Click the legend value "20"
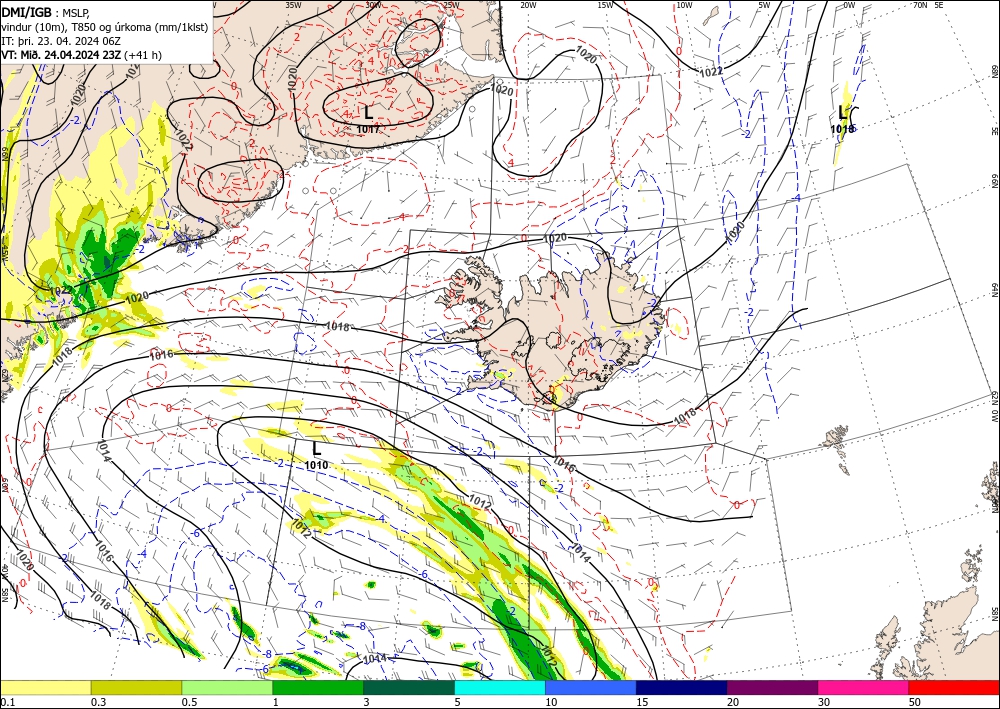Image resolution: width=1000 pixels, height=709 pixels. pyautogui.click(x=733, y=702)
